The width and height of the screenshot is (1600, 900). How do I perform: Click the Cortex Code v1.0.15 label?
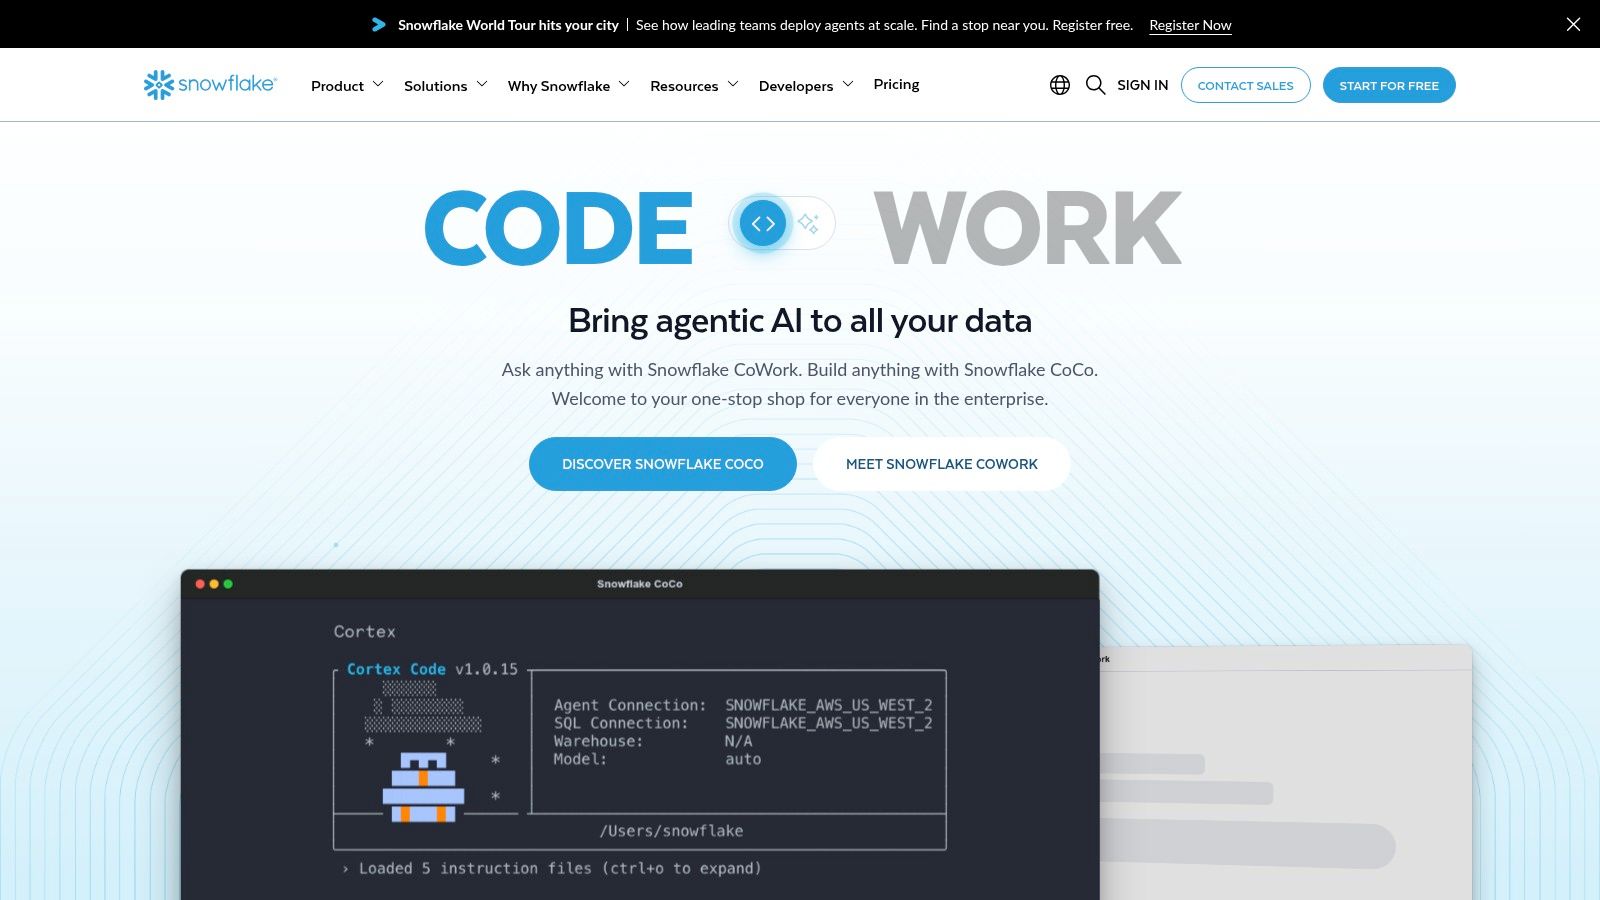[432, 669]
